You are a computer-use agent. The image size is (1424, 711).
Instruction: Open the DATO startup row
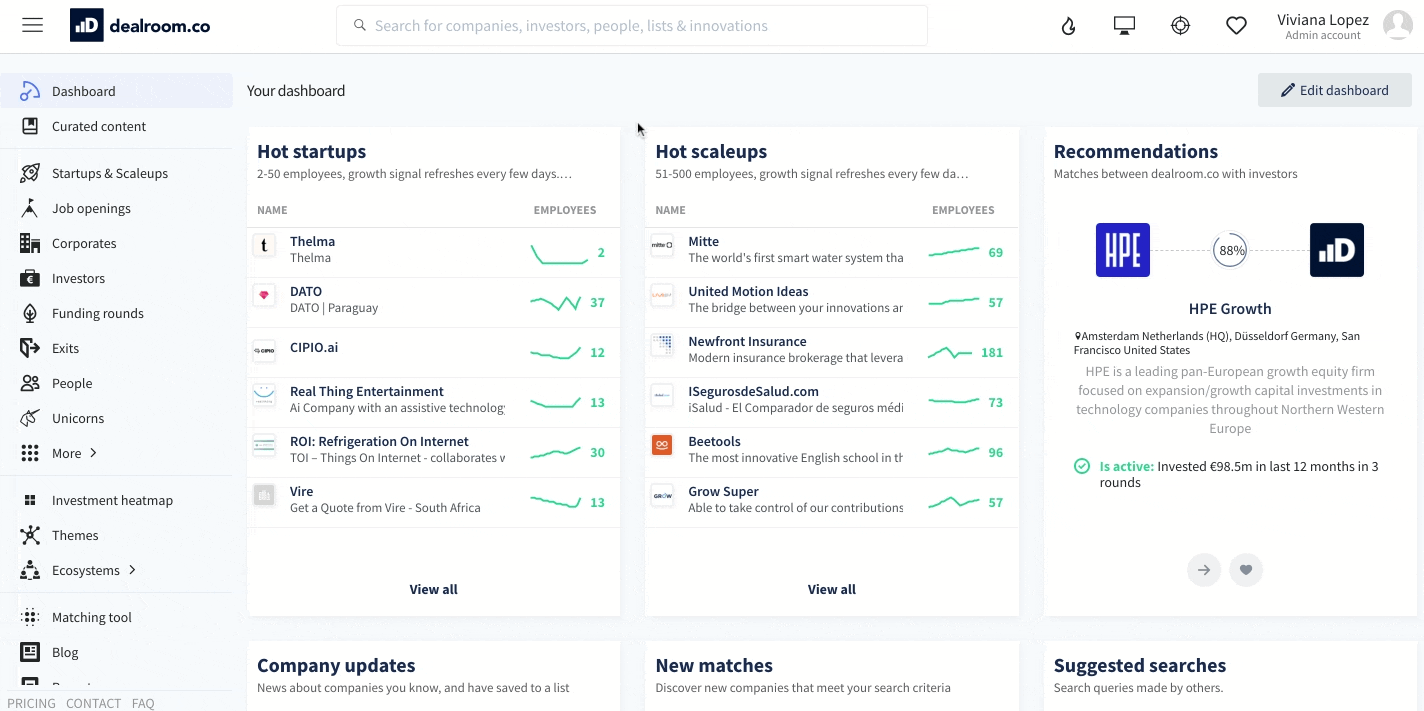point(433,302)
